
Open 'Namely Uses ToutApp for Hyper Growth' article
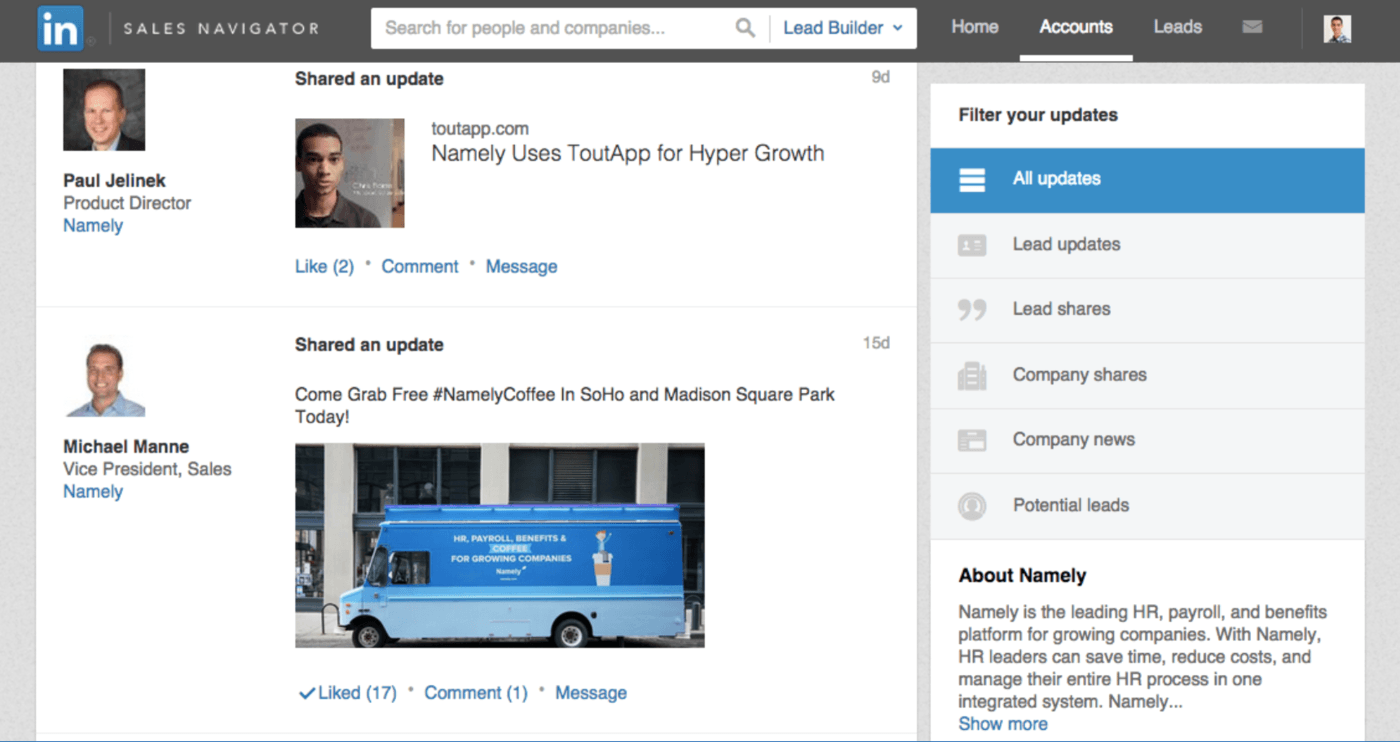628,154
